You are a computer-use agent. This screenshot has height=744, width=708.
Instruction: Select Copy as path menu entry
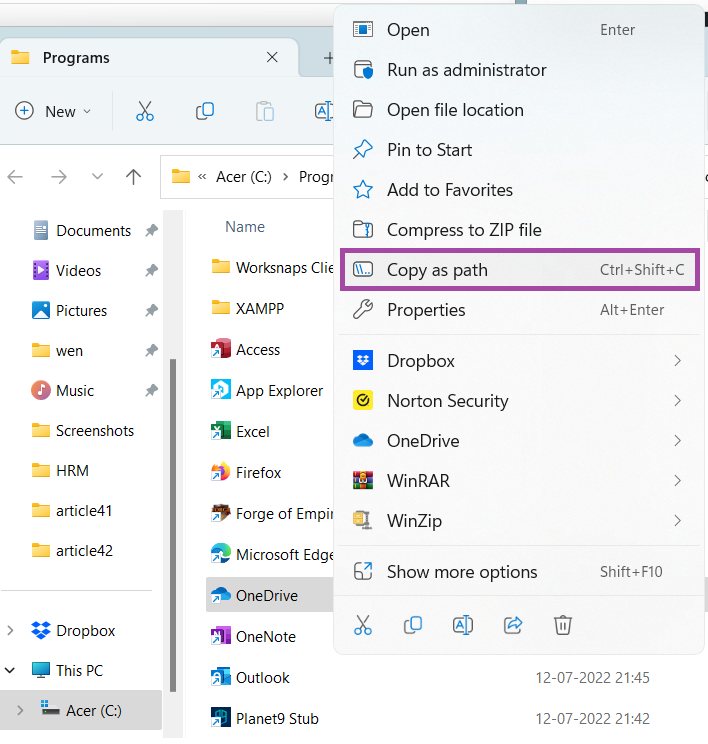coord(437,270)
